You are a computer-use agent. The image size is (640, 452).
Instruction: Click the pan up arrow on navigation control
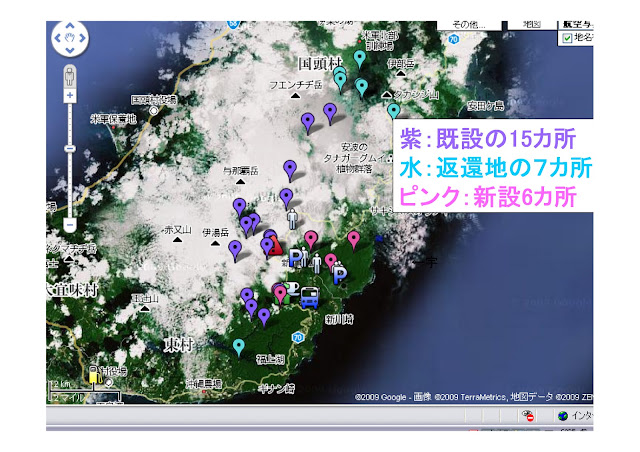pyautogui.click(x=70, y=26)
